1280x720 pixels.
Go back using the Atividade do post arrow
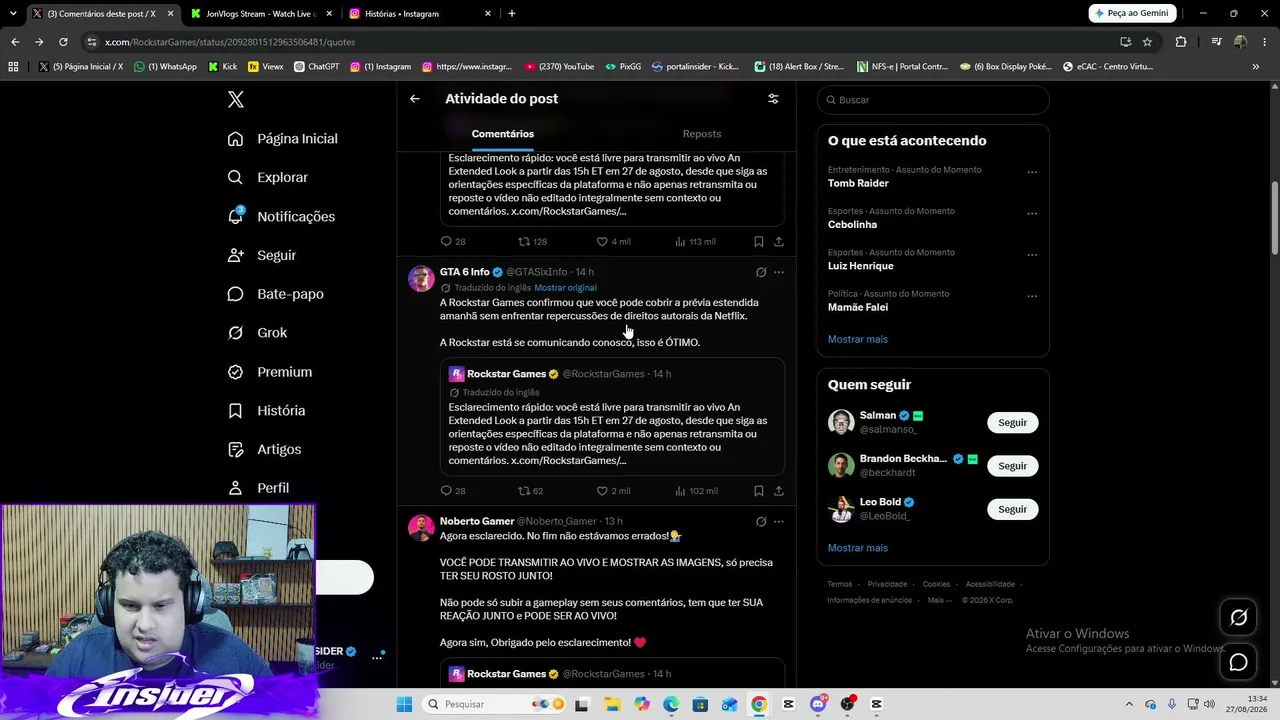(x=415, y=99)
